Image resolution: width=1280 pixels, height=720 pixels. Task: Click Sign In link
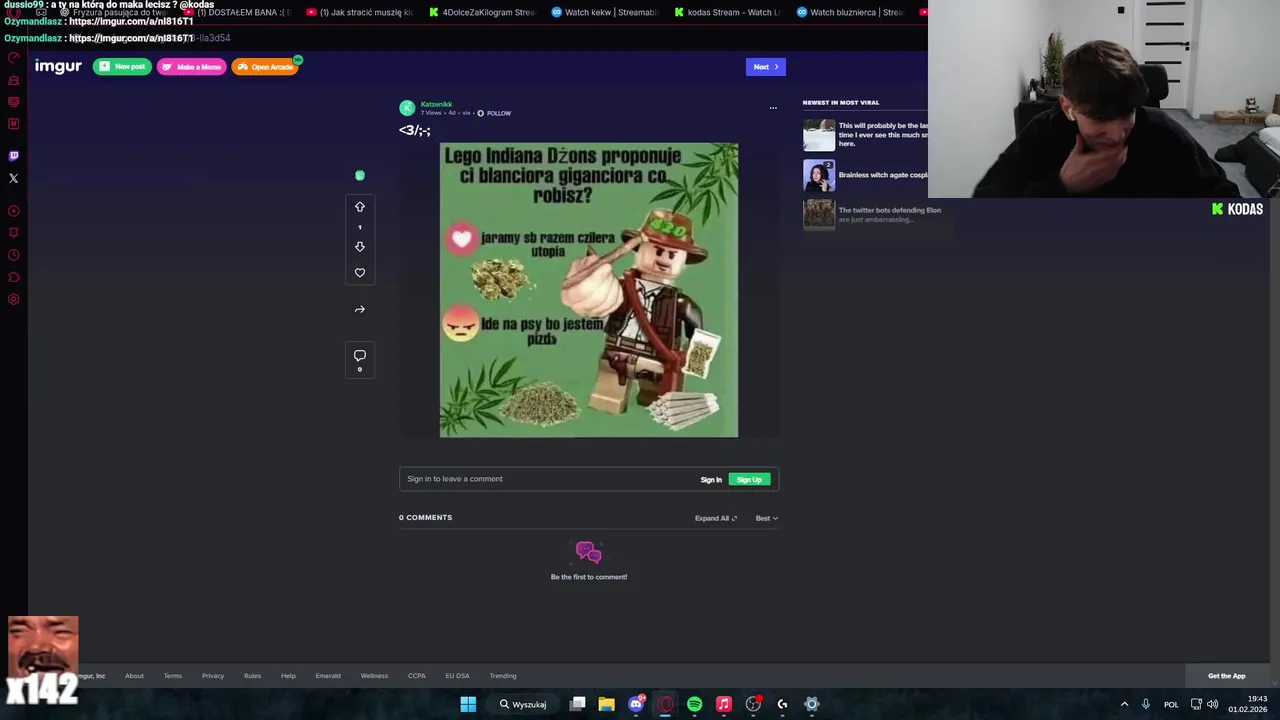tap(711, 480)
